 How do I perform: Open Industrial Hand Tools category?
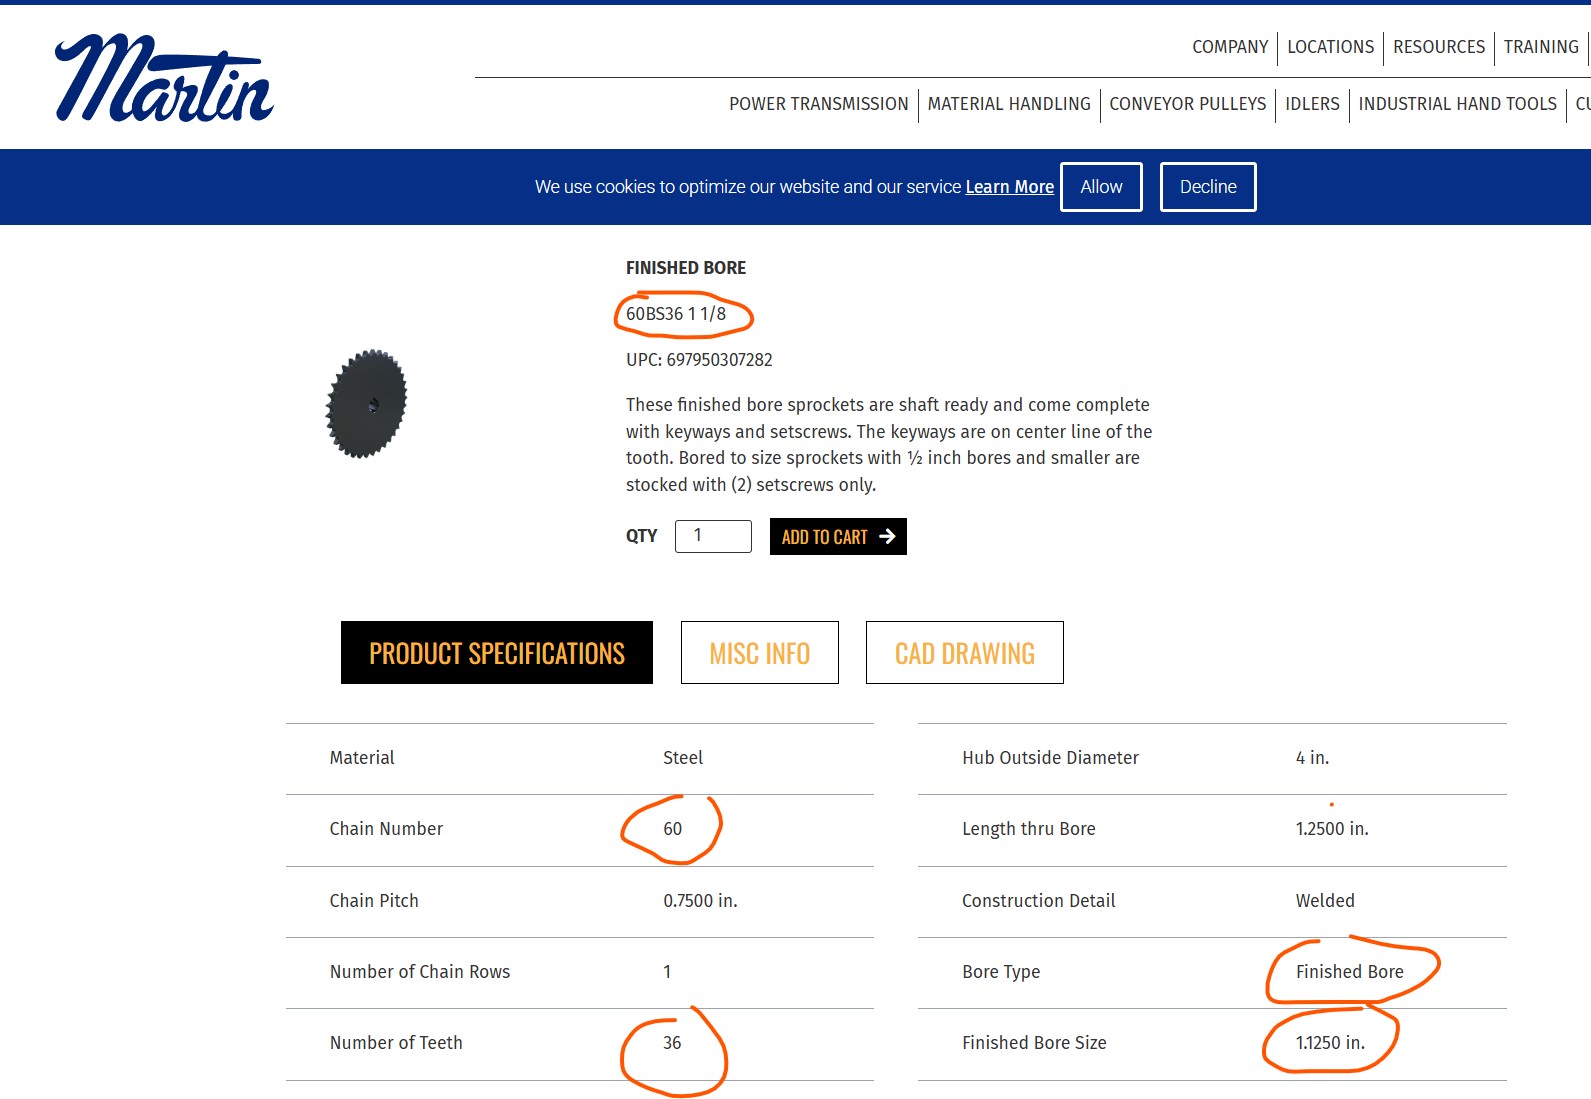point(1457,104)
